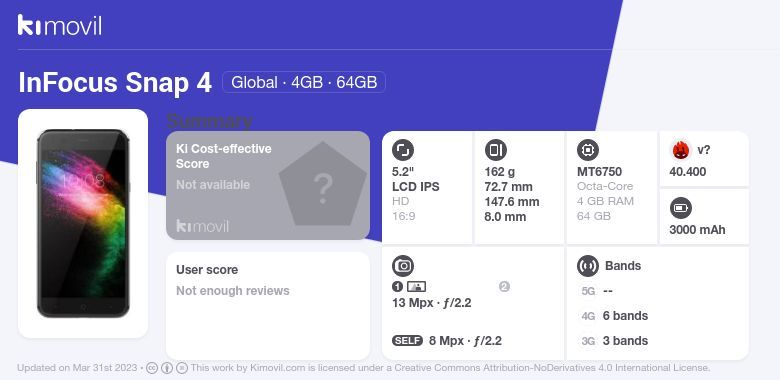Click the camera specs icon
780x380 pixels.
pos(403,266)
